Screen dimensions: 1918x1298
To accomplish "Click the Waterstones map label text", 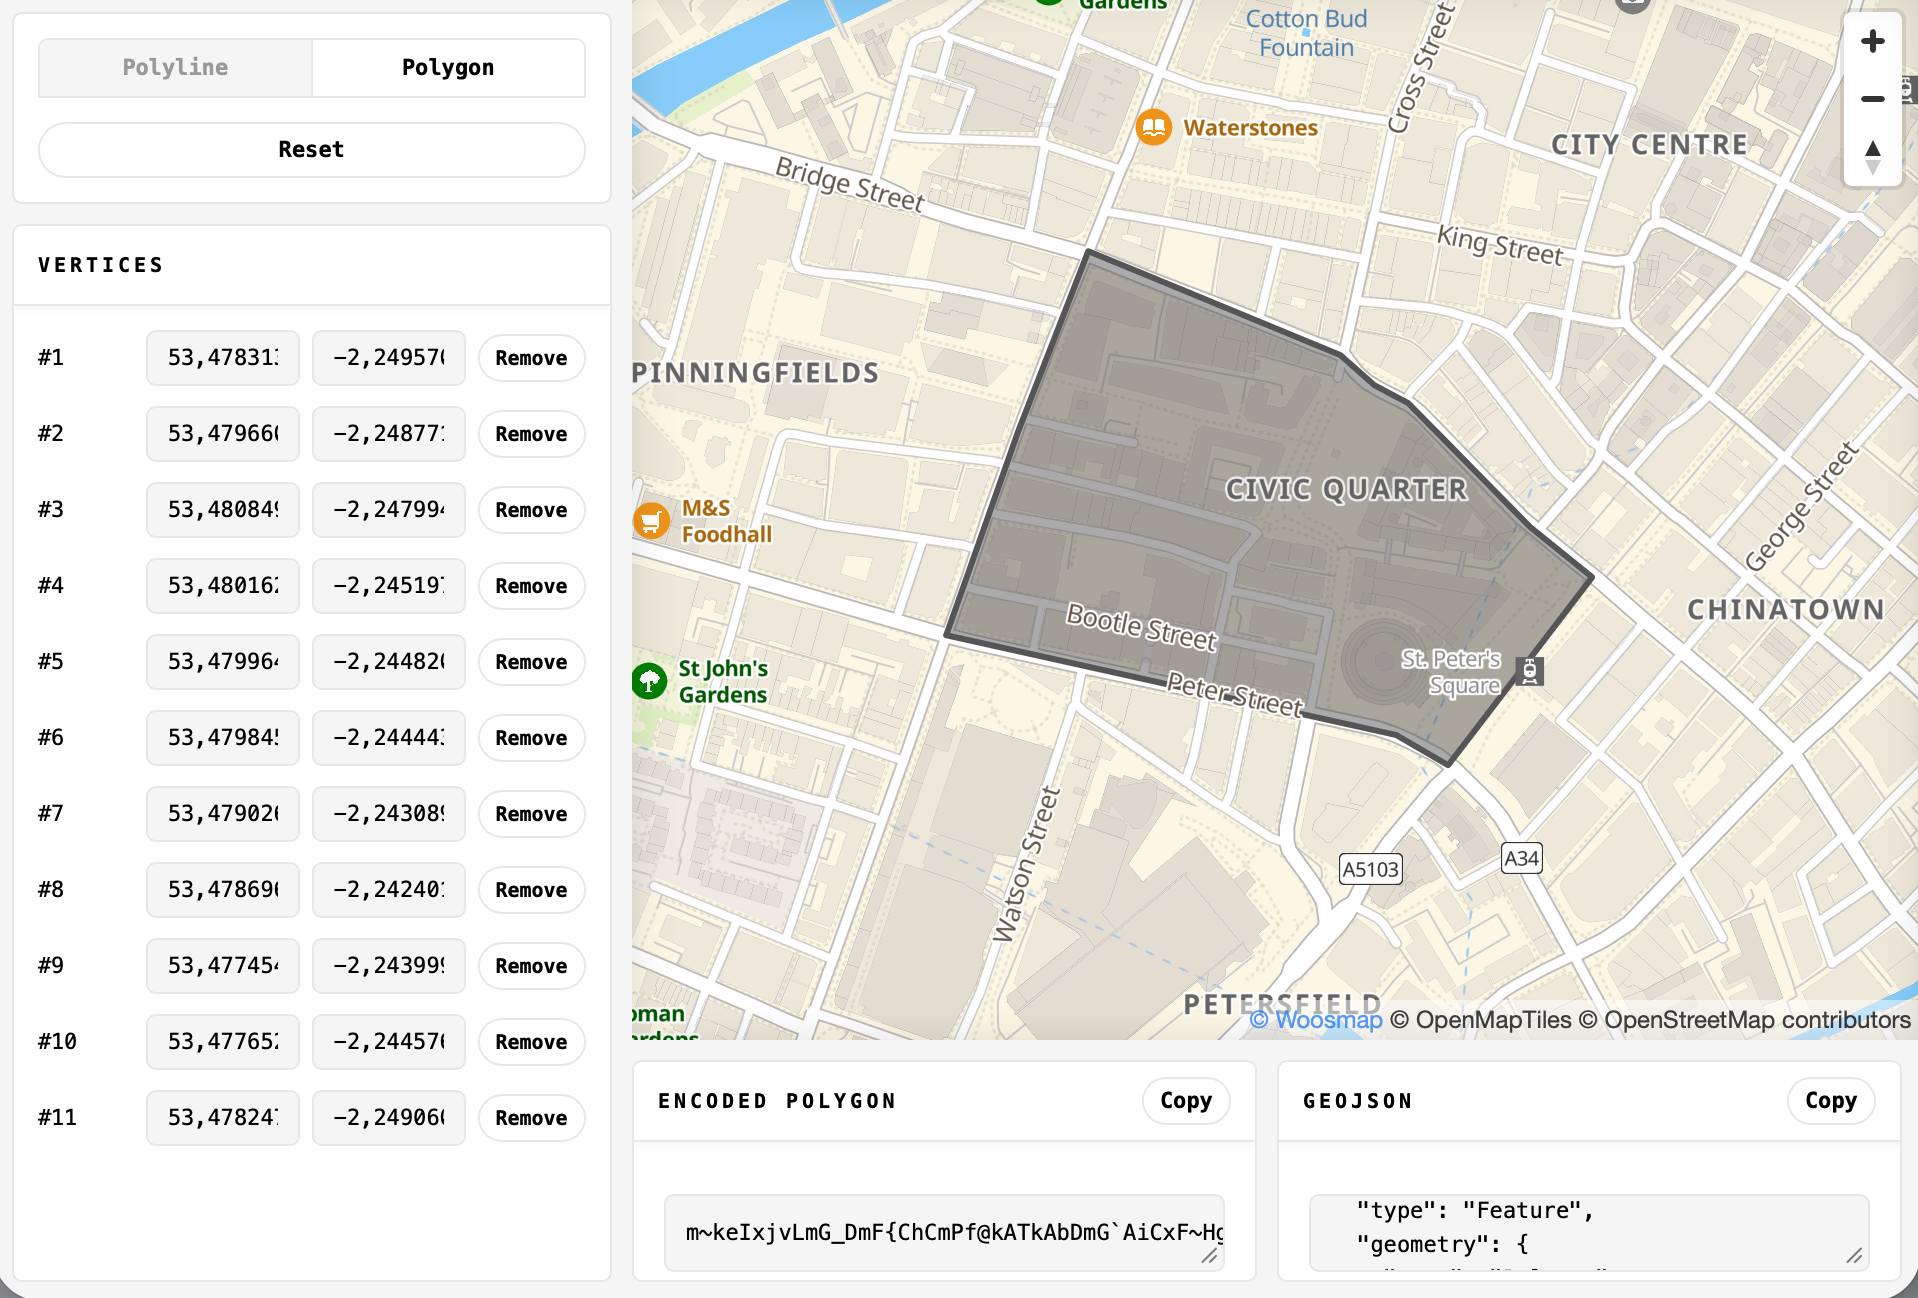I will click(x=1250, y=128).
